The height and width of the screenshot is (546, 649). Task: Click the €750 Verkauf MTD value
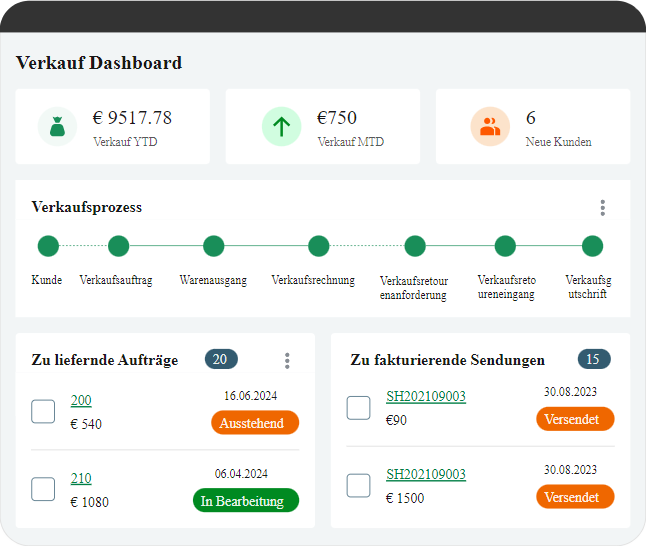click(x=337, y=118)
